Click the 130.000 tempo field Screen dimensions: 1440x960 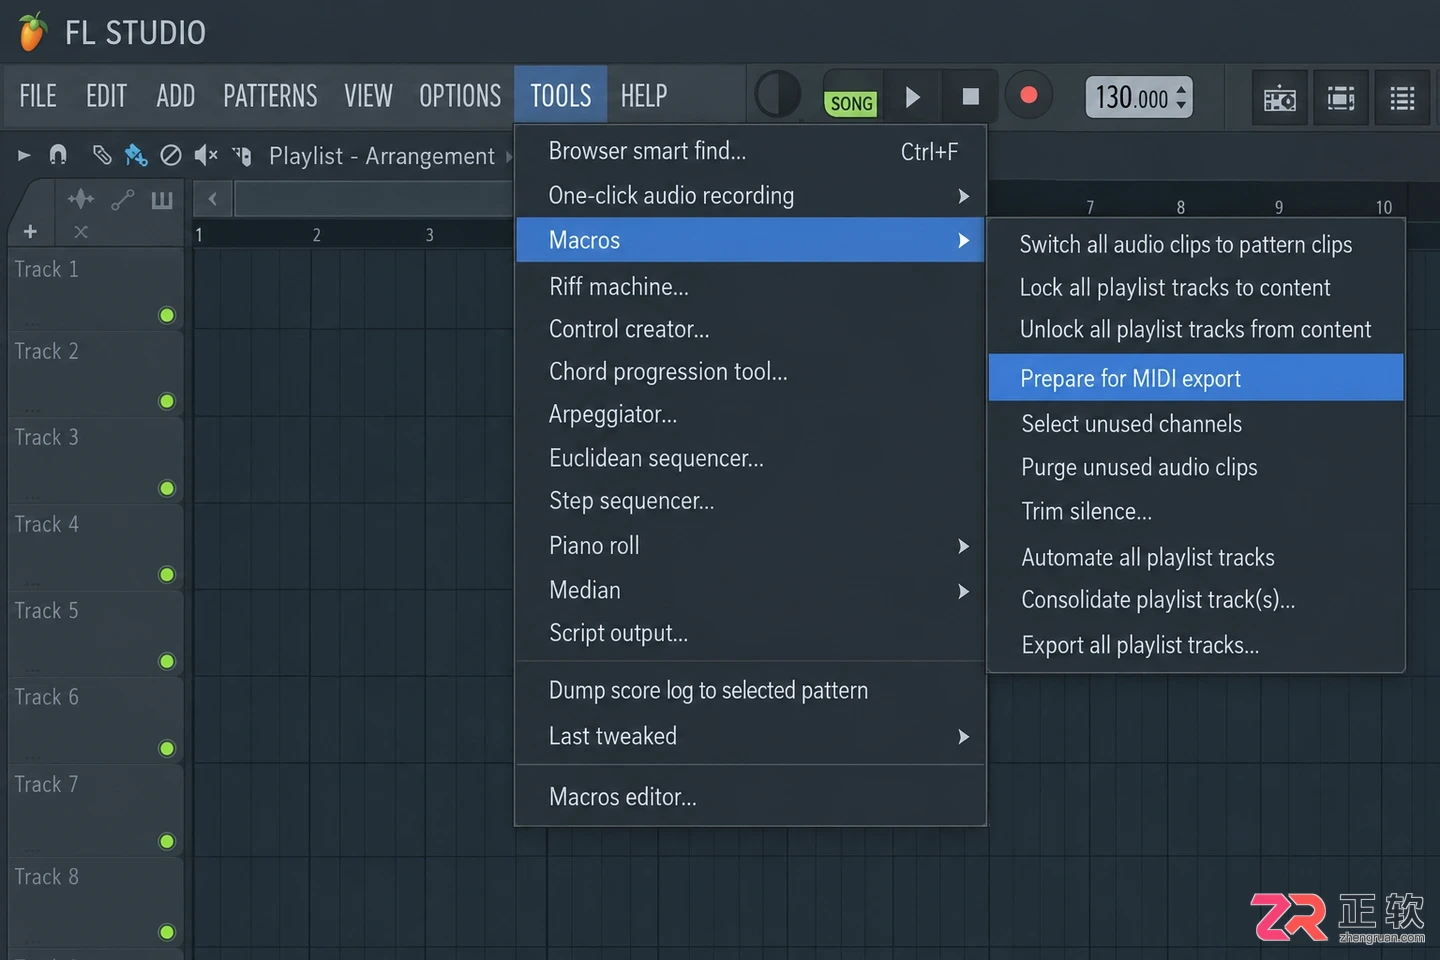(1139, 97)
